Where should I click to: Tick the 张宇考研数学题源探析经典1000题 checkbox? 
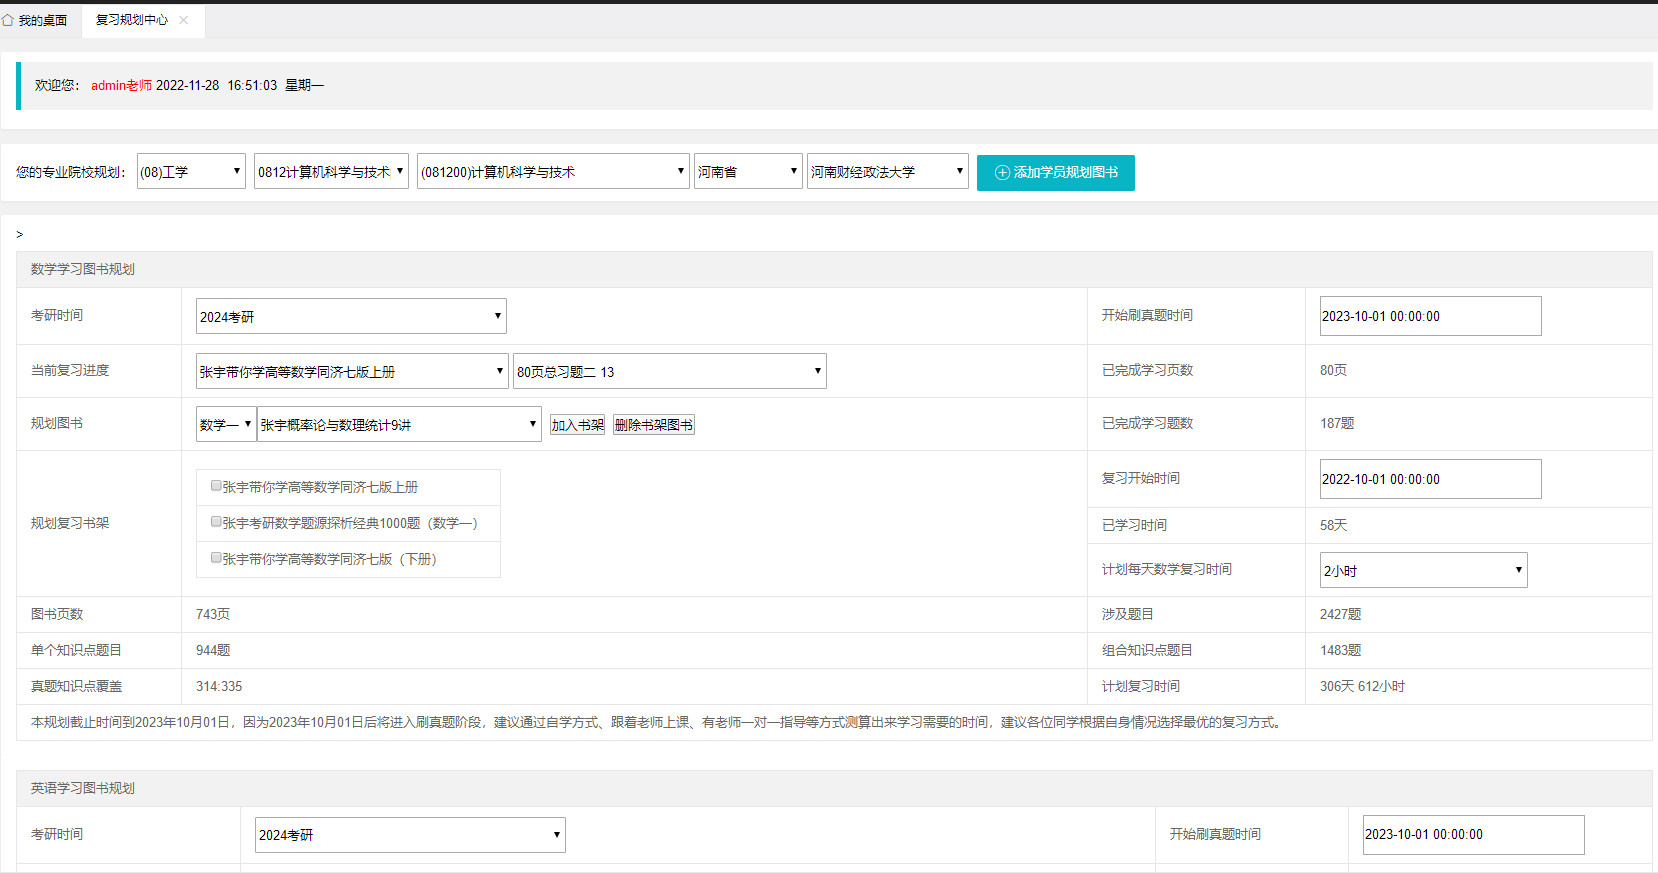click(x=216, y=522)
